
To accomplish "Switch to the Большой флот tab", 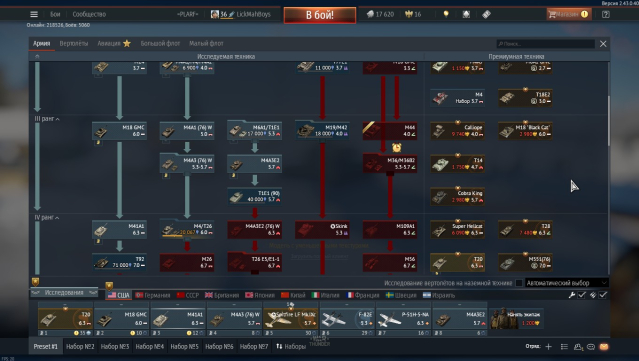I will click(x=160, y=43).
